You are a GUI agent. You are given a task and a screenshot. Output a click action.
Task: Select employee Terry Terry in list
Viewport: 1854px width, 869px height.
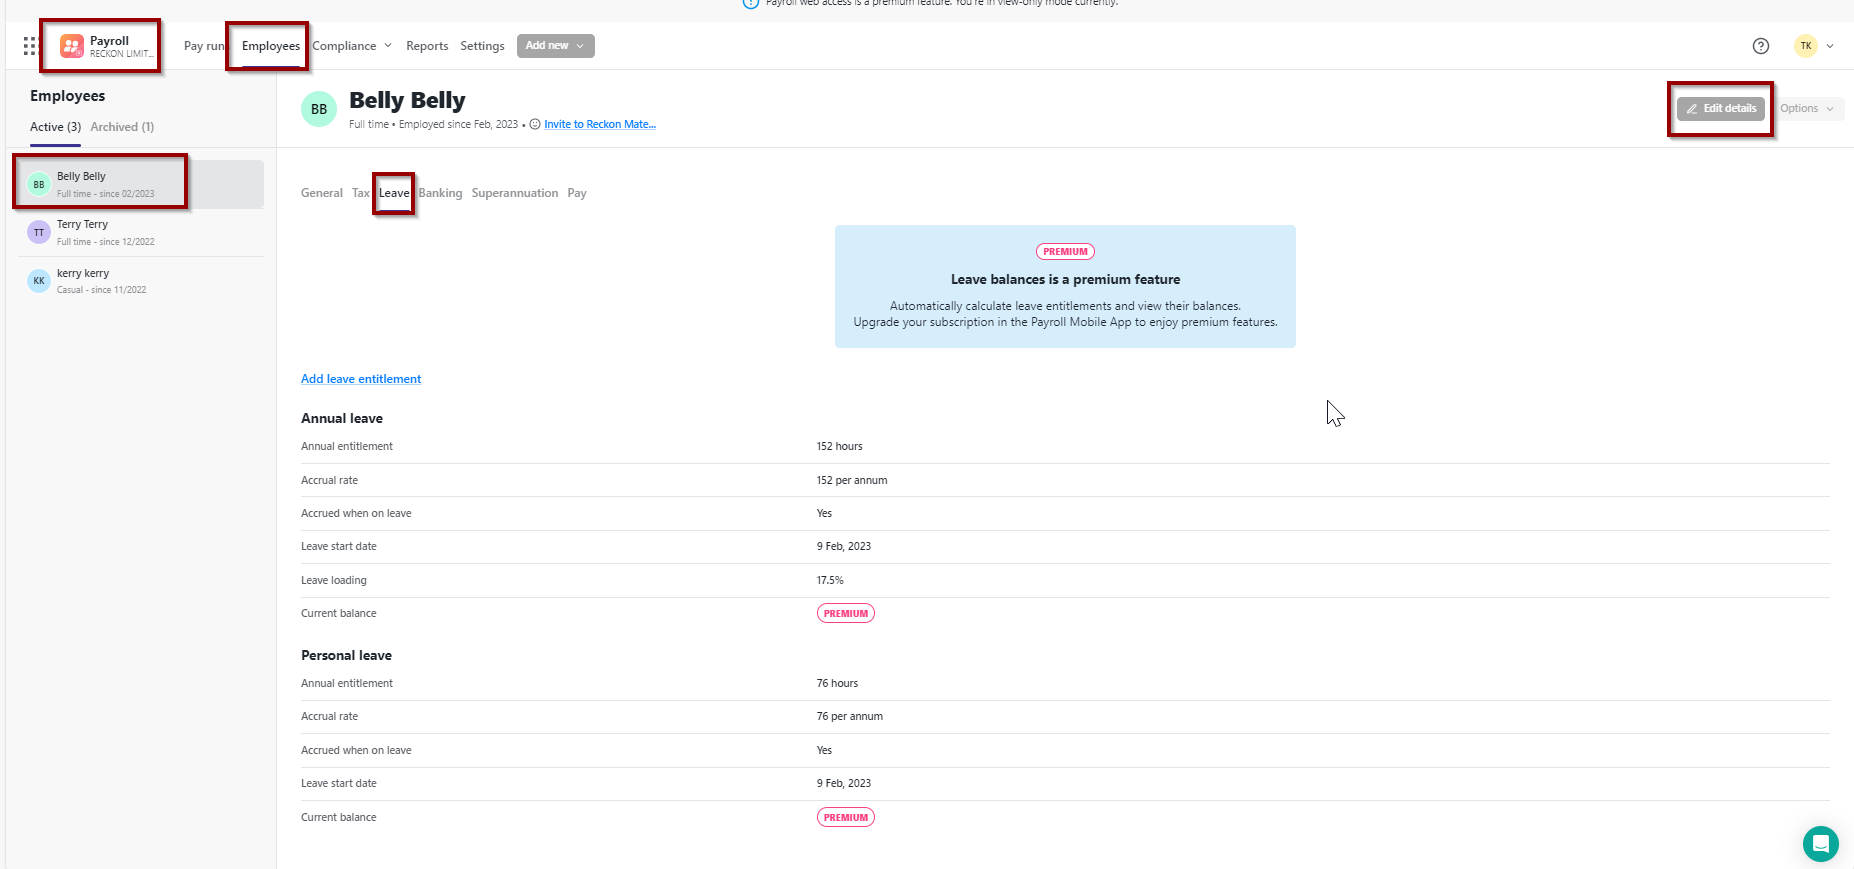pyautogui.click(x=141, y=232)
